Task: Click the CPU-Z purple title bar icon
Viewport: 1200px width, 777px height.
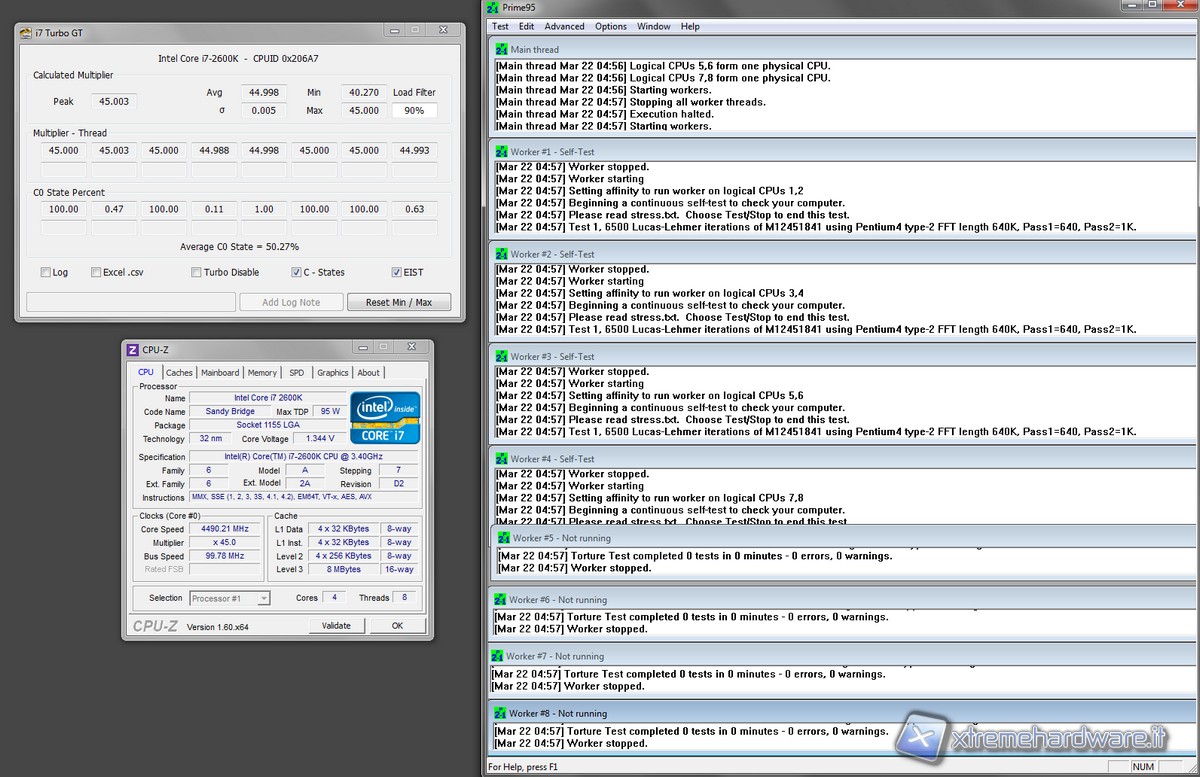Action: click(x=132, y=350)
